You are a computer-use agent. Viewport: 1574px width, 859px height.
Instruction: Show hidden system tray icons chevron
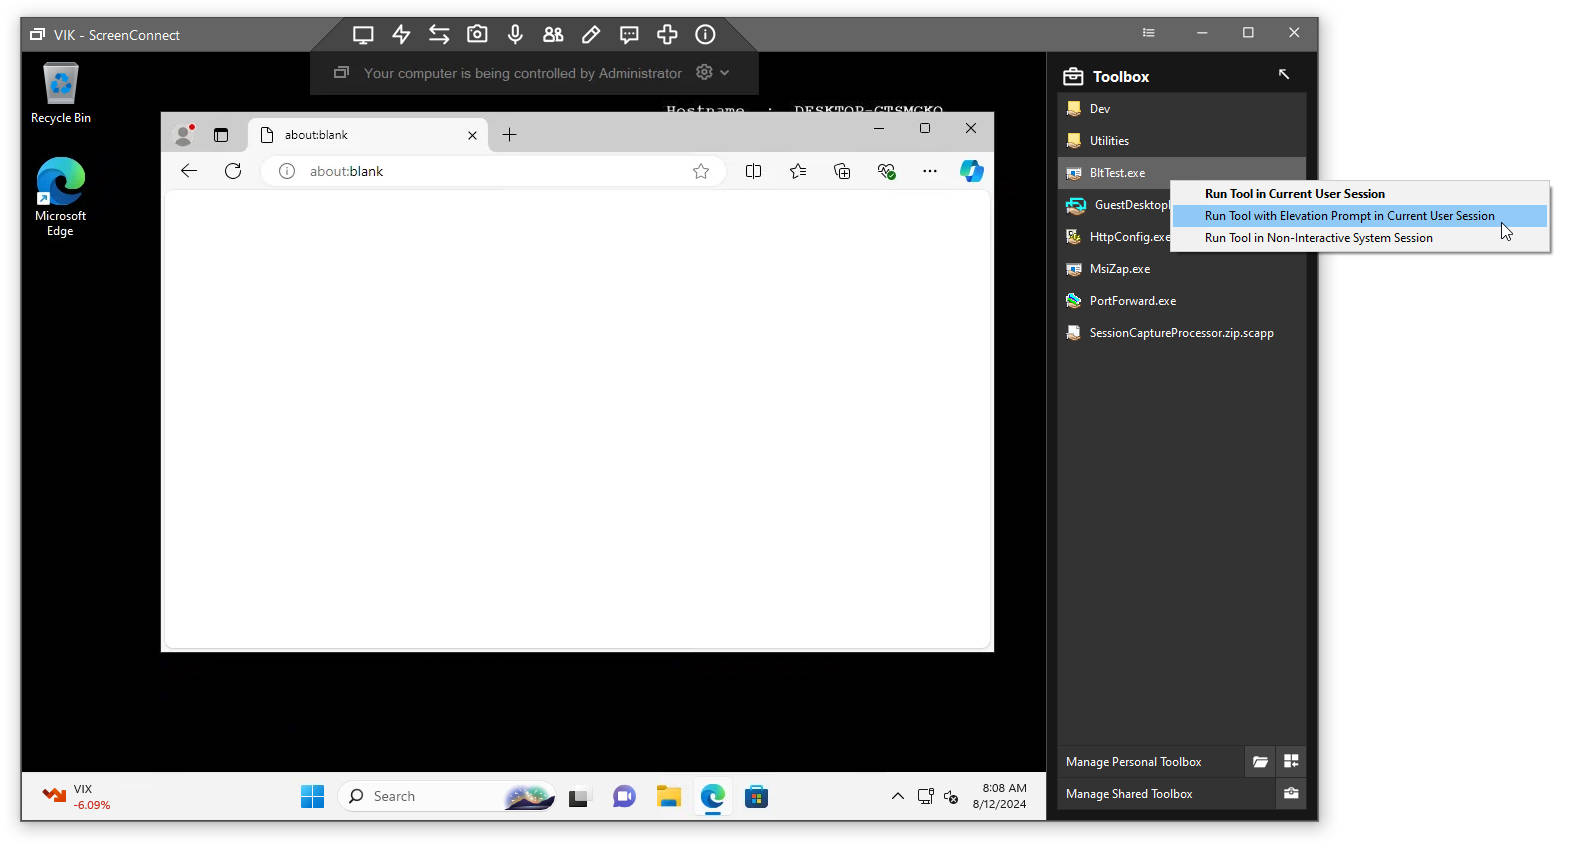pos(897,797)
